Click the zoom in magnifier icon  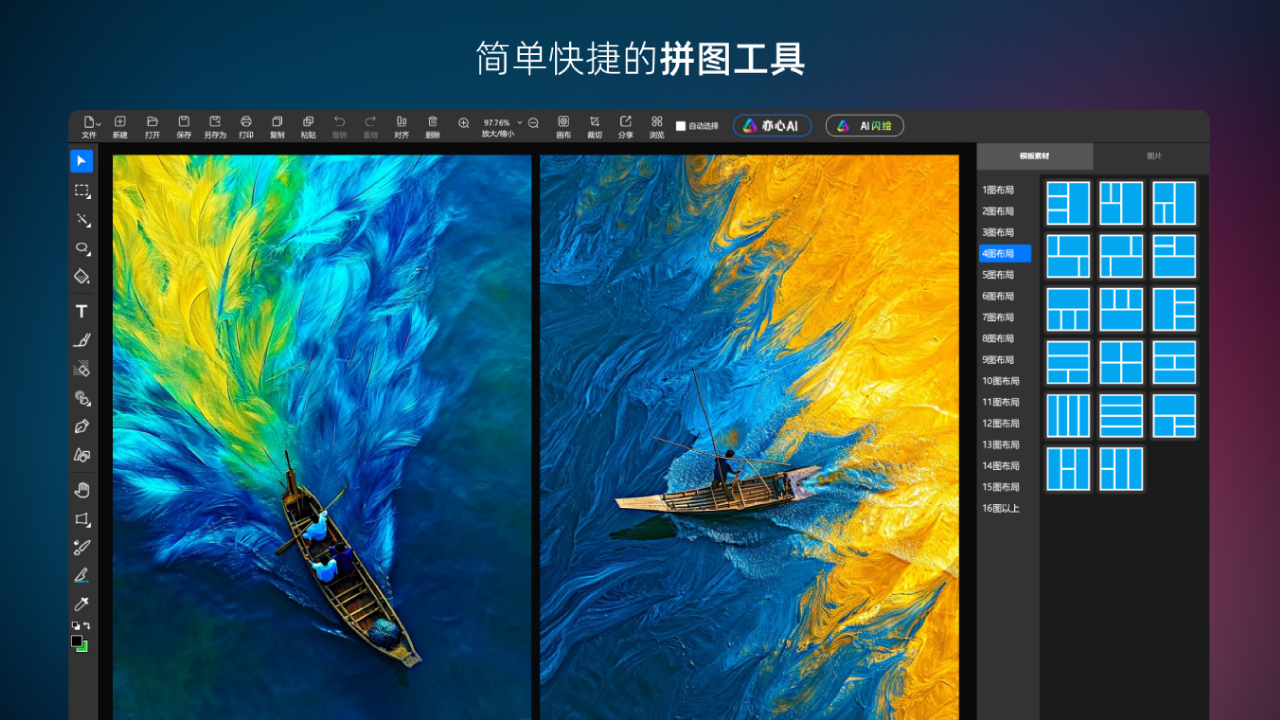[x=464, y=123]
